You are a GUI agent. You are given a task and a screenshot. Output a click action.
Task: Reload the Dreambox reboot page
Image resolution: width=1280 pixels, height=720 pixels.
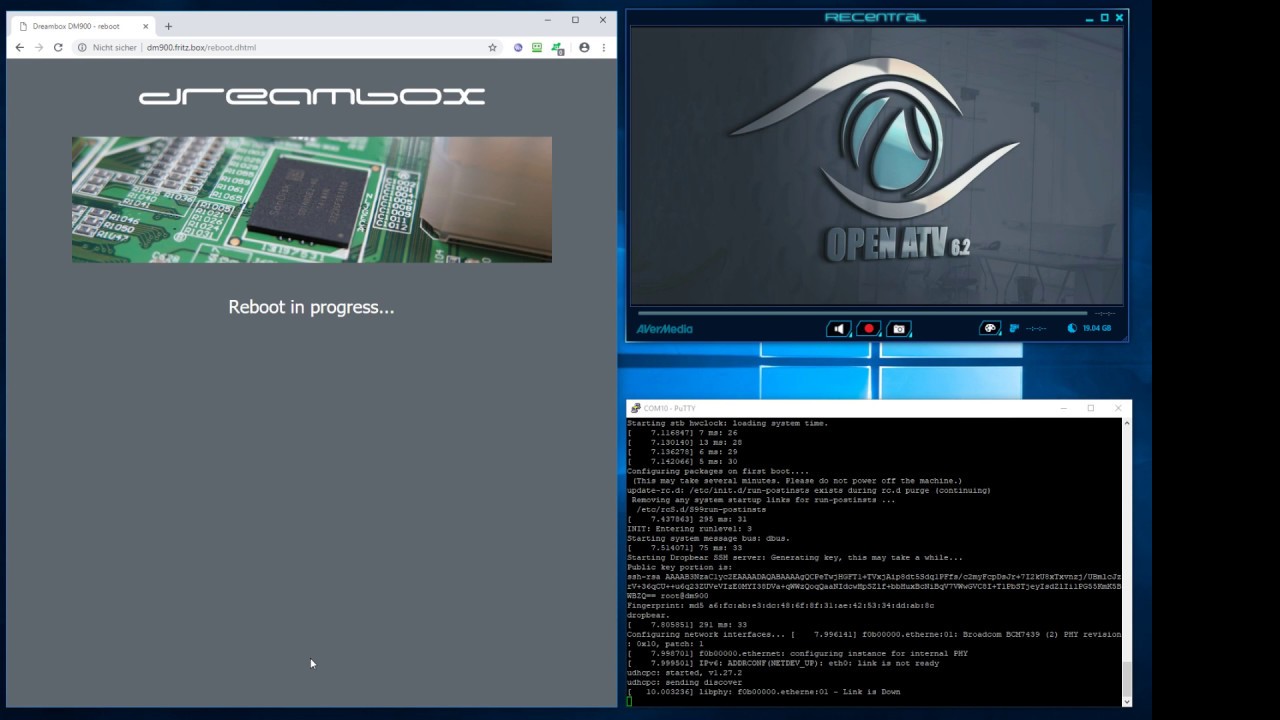(x=58, y=47)
